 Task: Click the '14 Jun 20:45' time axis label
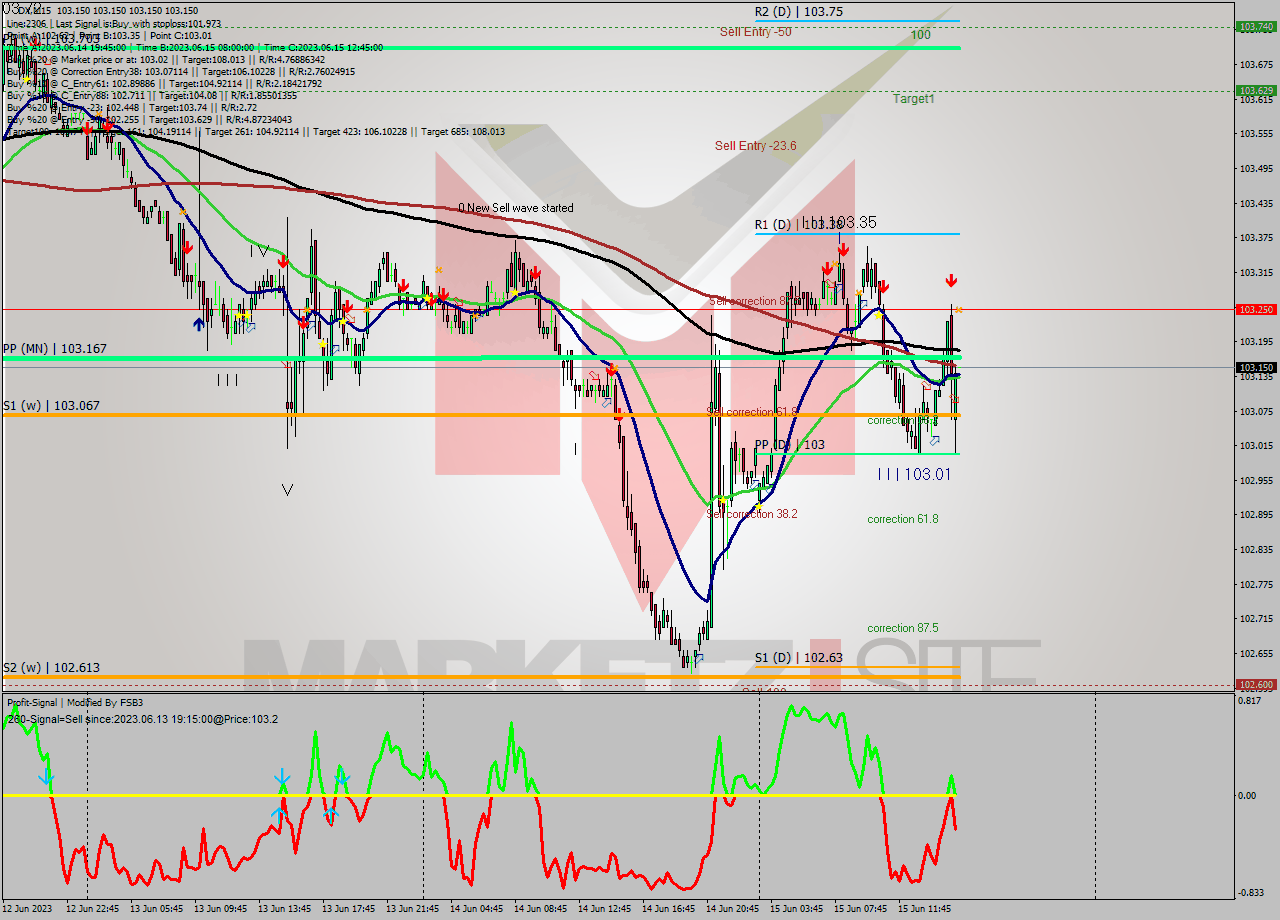click(733, 909)
